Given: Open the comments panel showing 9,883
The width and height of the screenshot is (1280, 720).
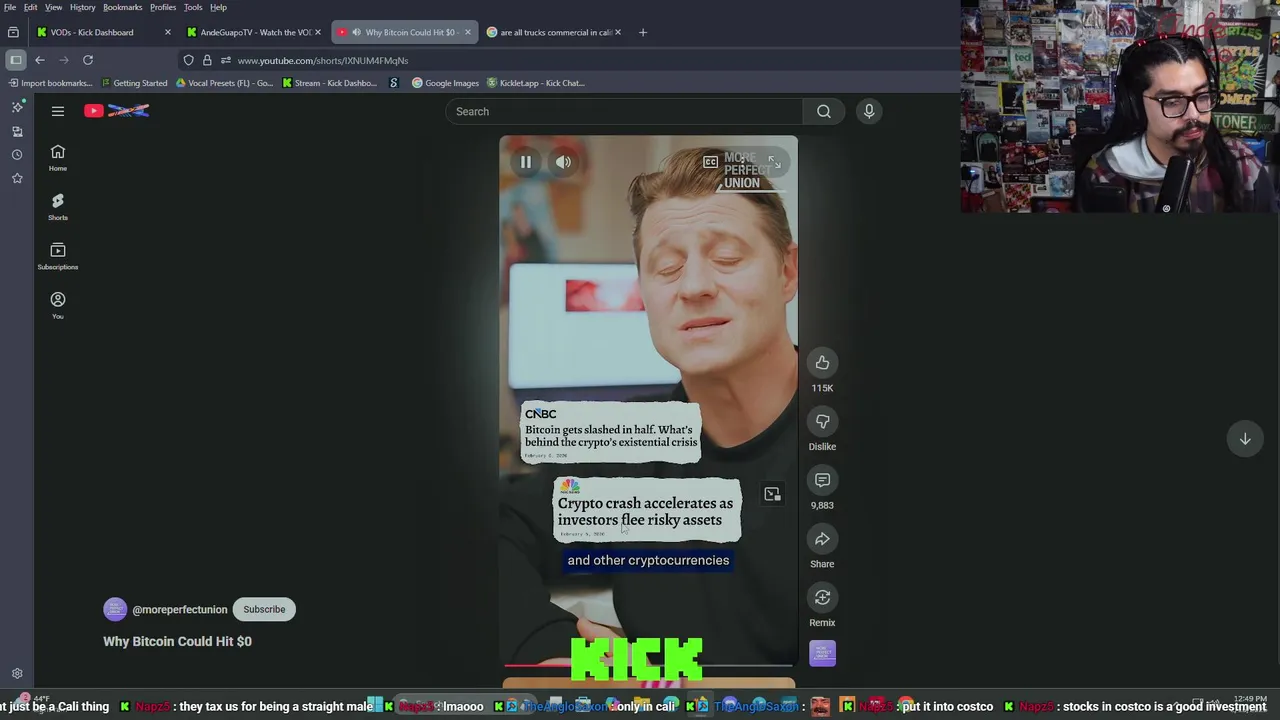Looking at the screenshot, I should click(822, 481).
